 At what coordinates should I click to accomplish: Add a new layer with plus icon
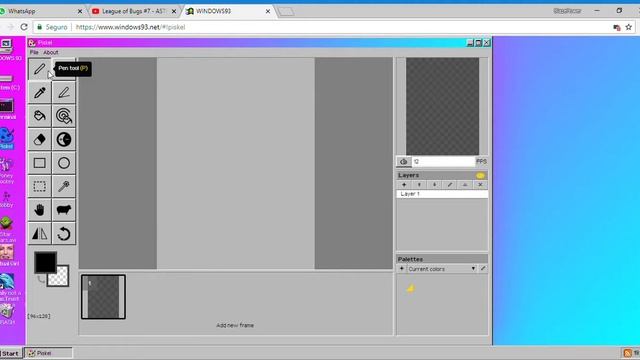(404, 185)
